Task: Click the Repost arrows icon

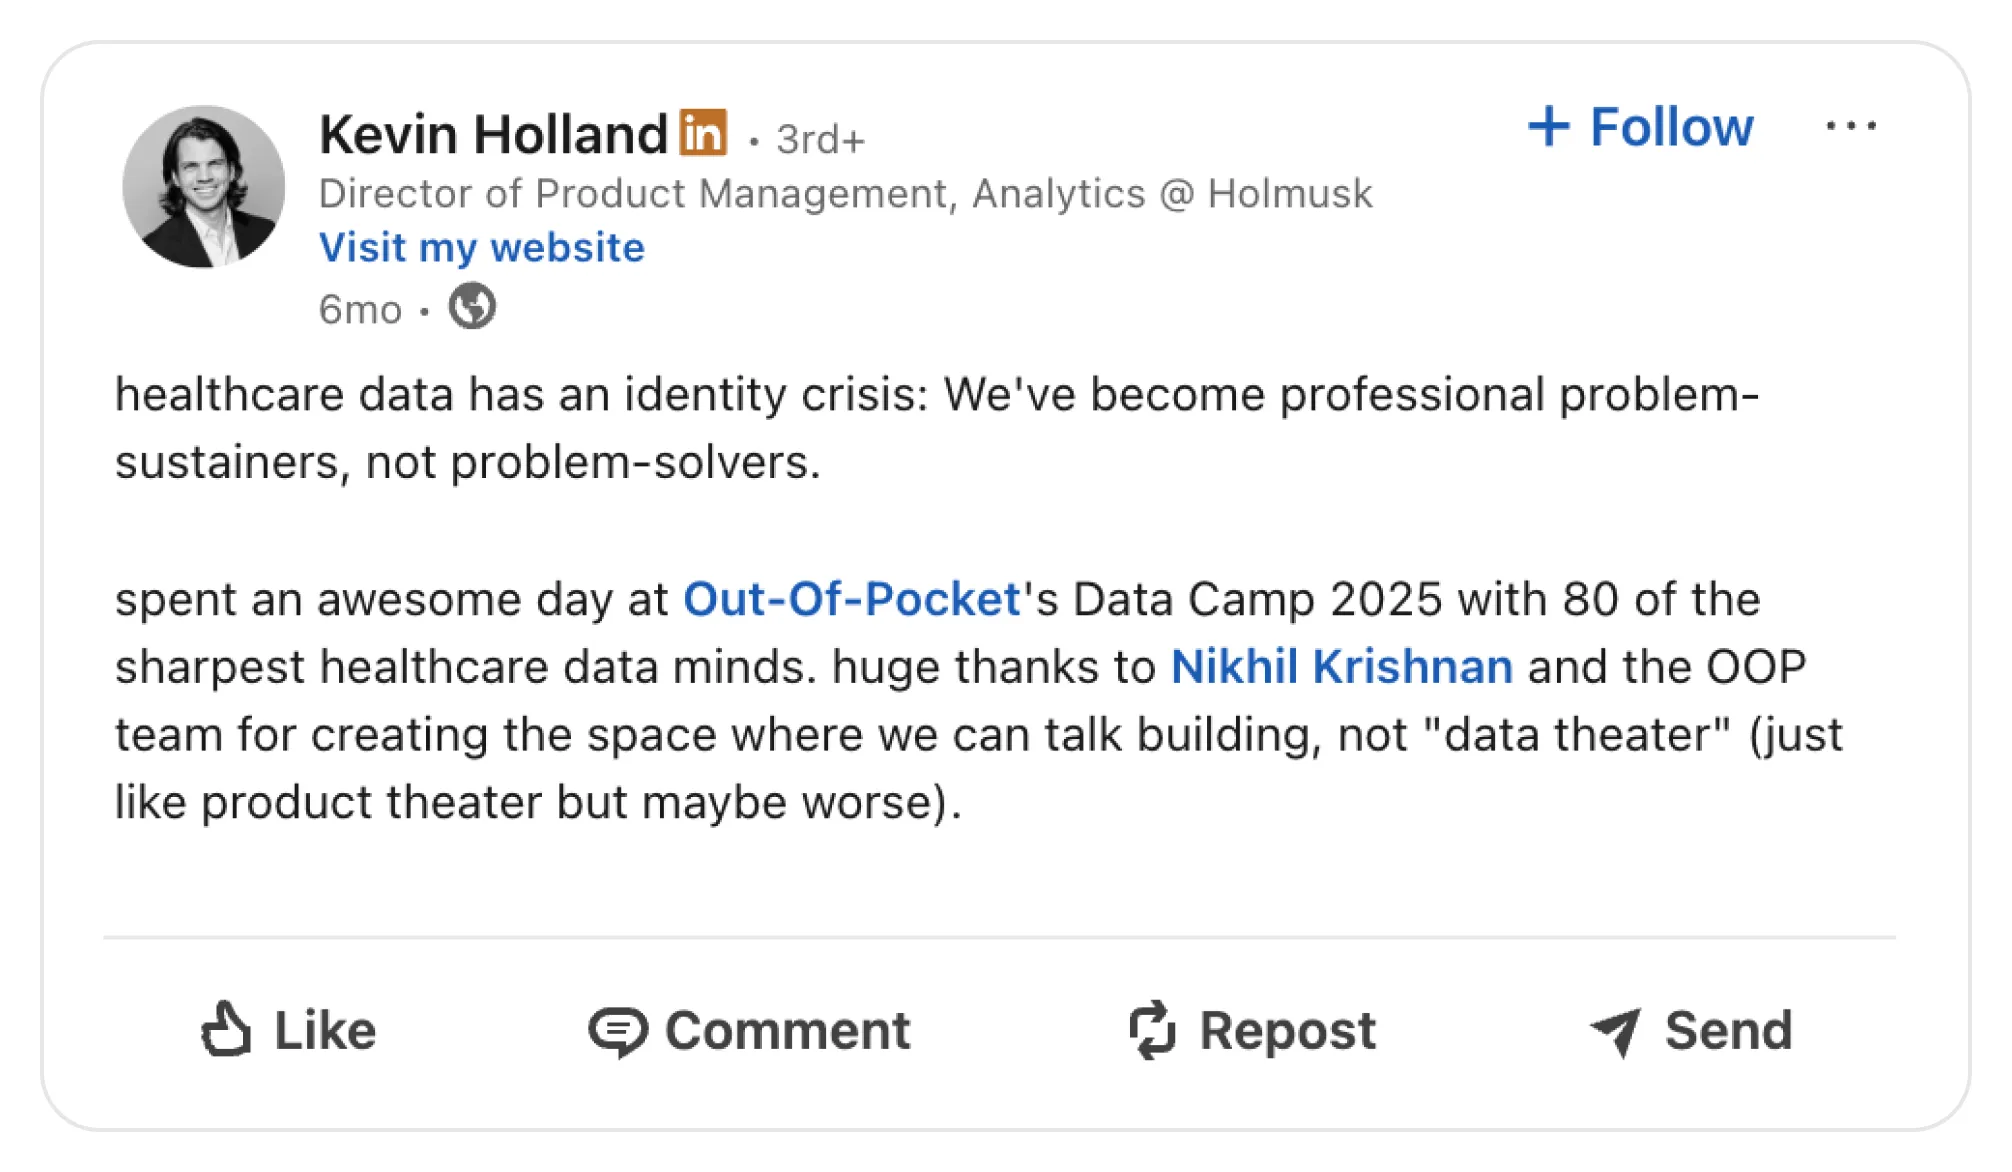Action: tap(1152, 1029)
